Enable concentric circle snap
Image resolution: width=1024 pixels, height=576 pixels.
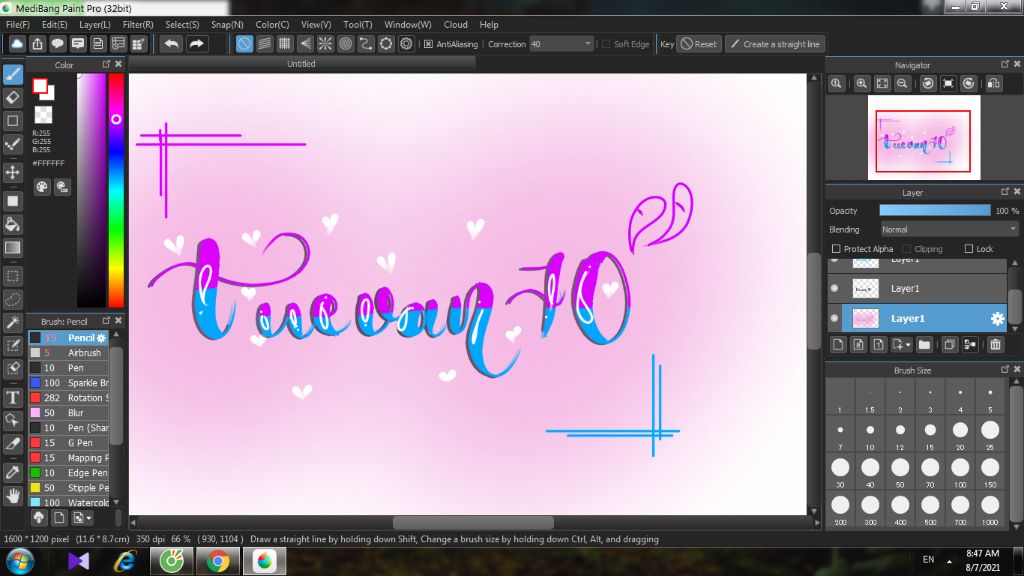pyautogui.click(x=345, y=44)
